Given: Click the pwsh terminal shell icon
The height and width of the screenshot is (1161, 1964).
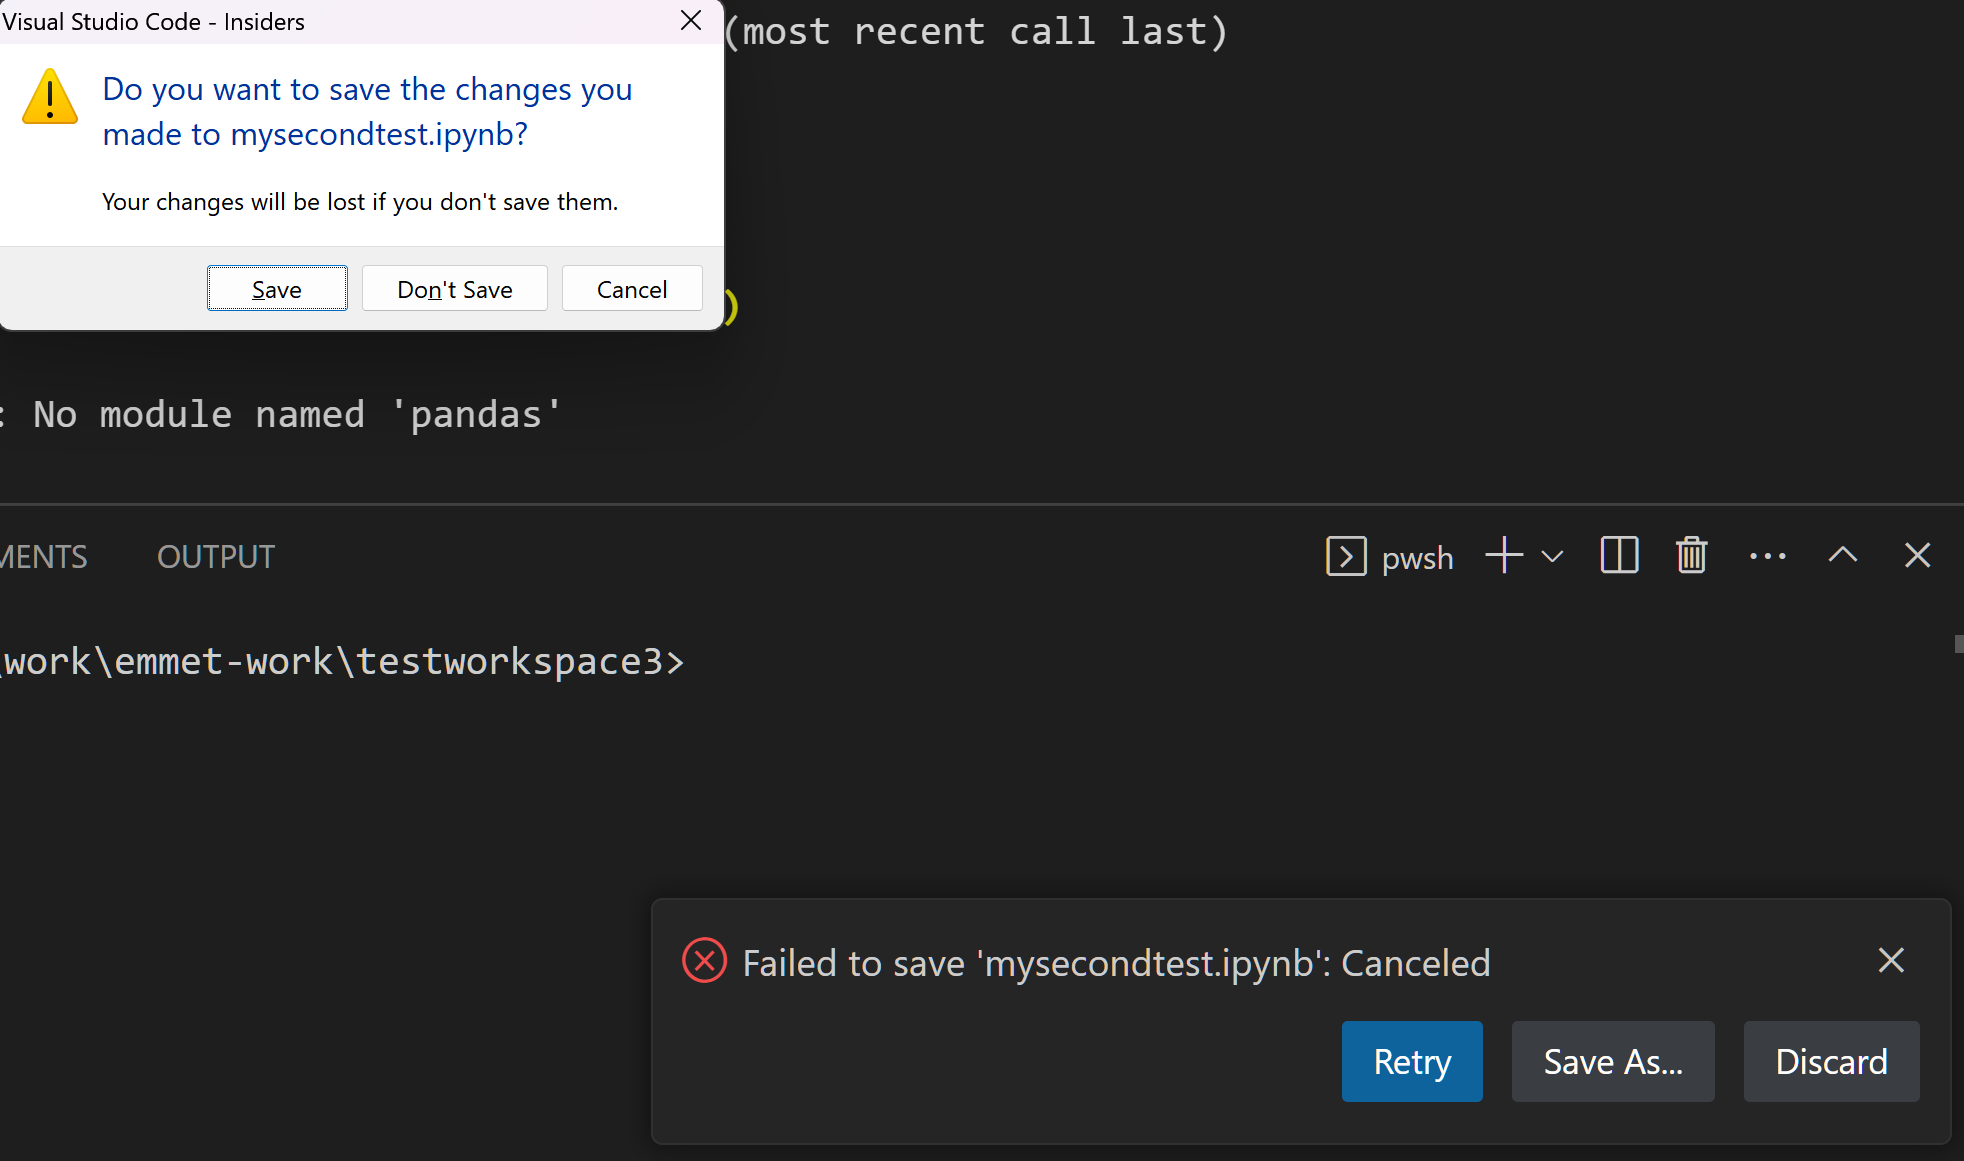Looking at the screenshot, I should pyautogui.click(x=1346, y=556).
